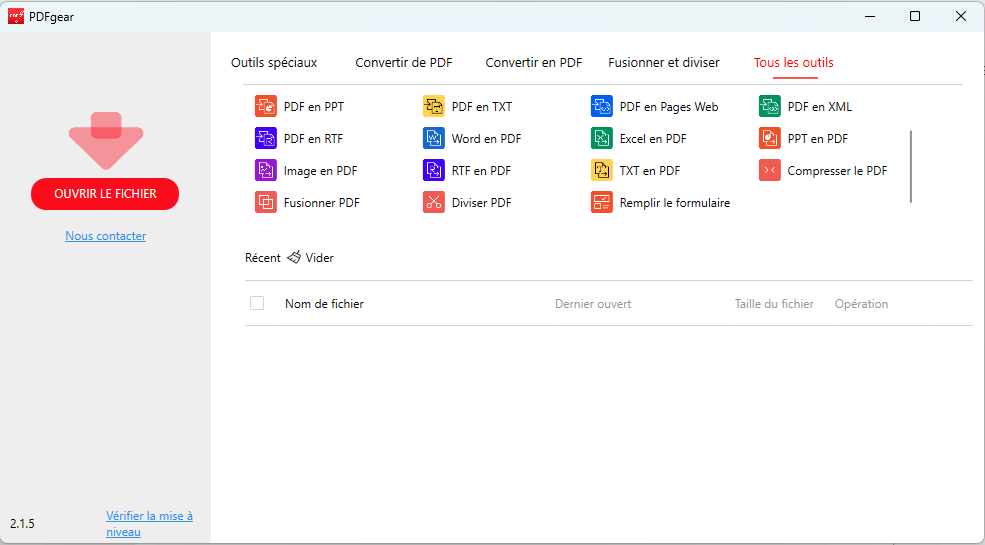Click the Diviser PDF label
The width and height of the screenshot is (985, 545).
point(481,203)
